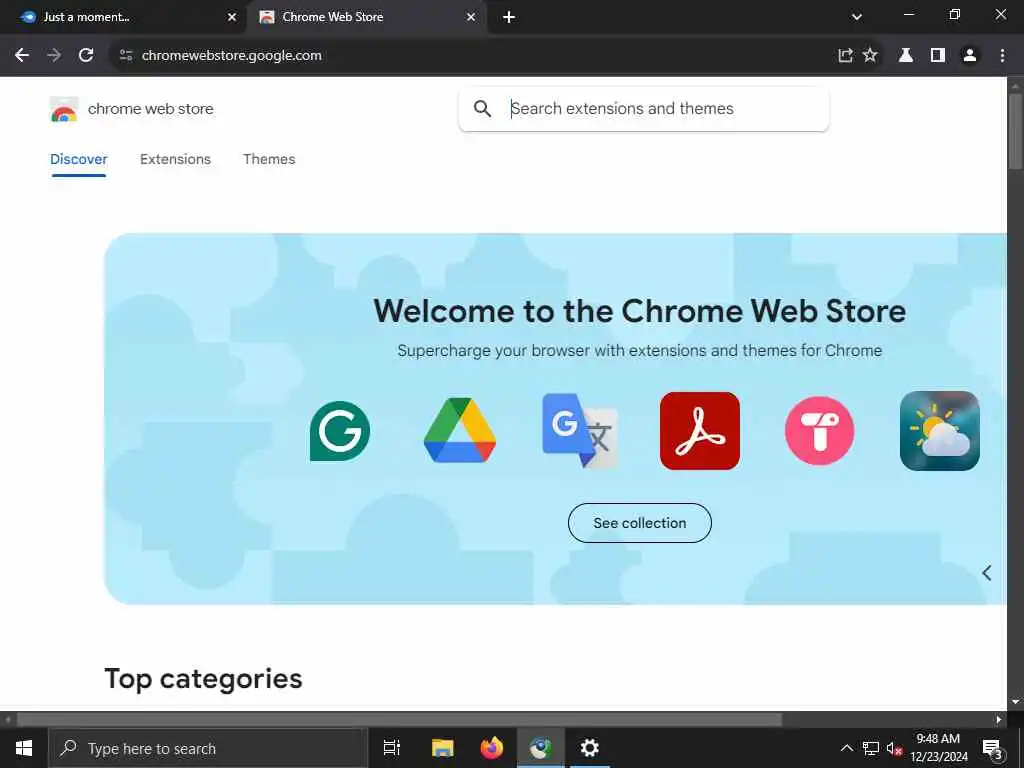Bookmark this tab with star icon
This screenshot has height=768, width=1024.
click(x=870, y=56)
